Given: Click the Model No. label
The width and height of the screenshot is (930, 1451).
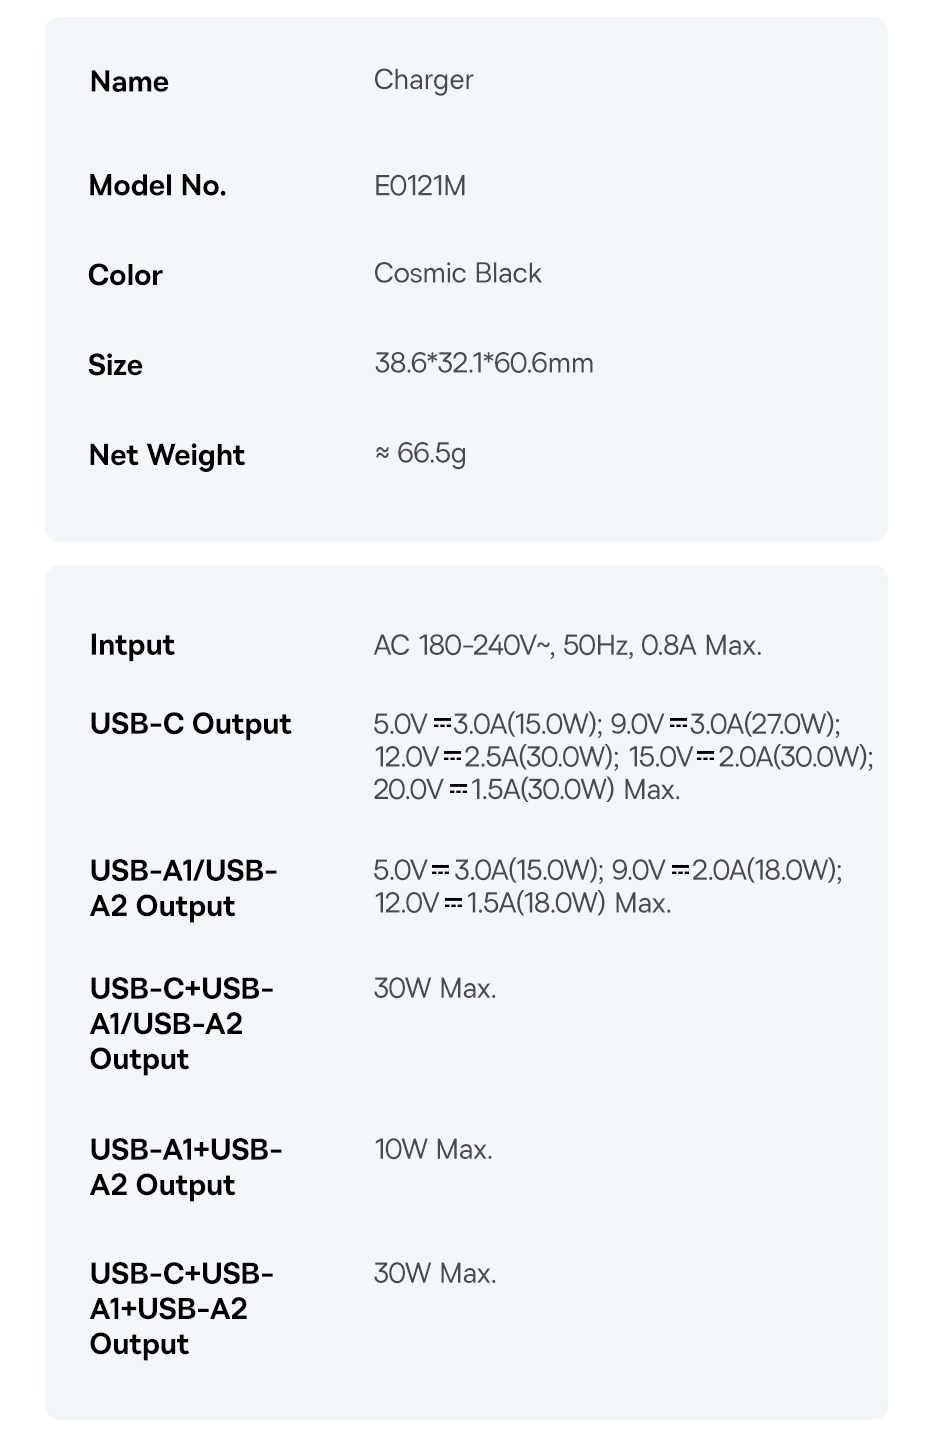Looking at the screenshot, I should (x=158, y=185).
